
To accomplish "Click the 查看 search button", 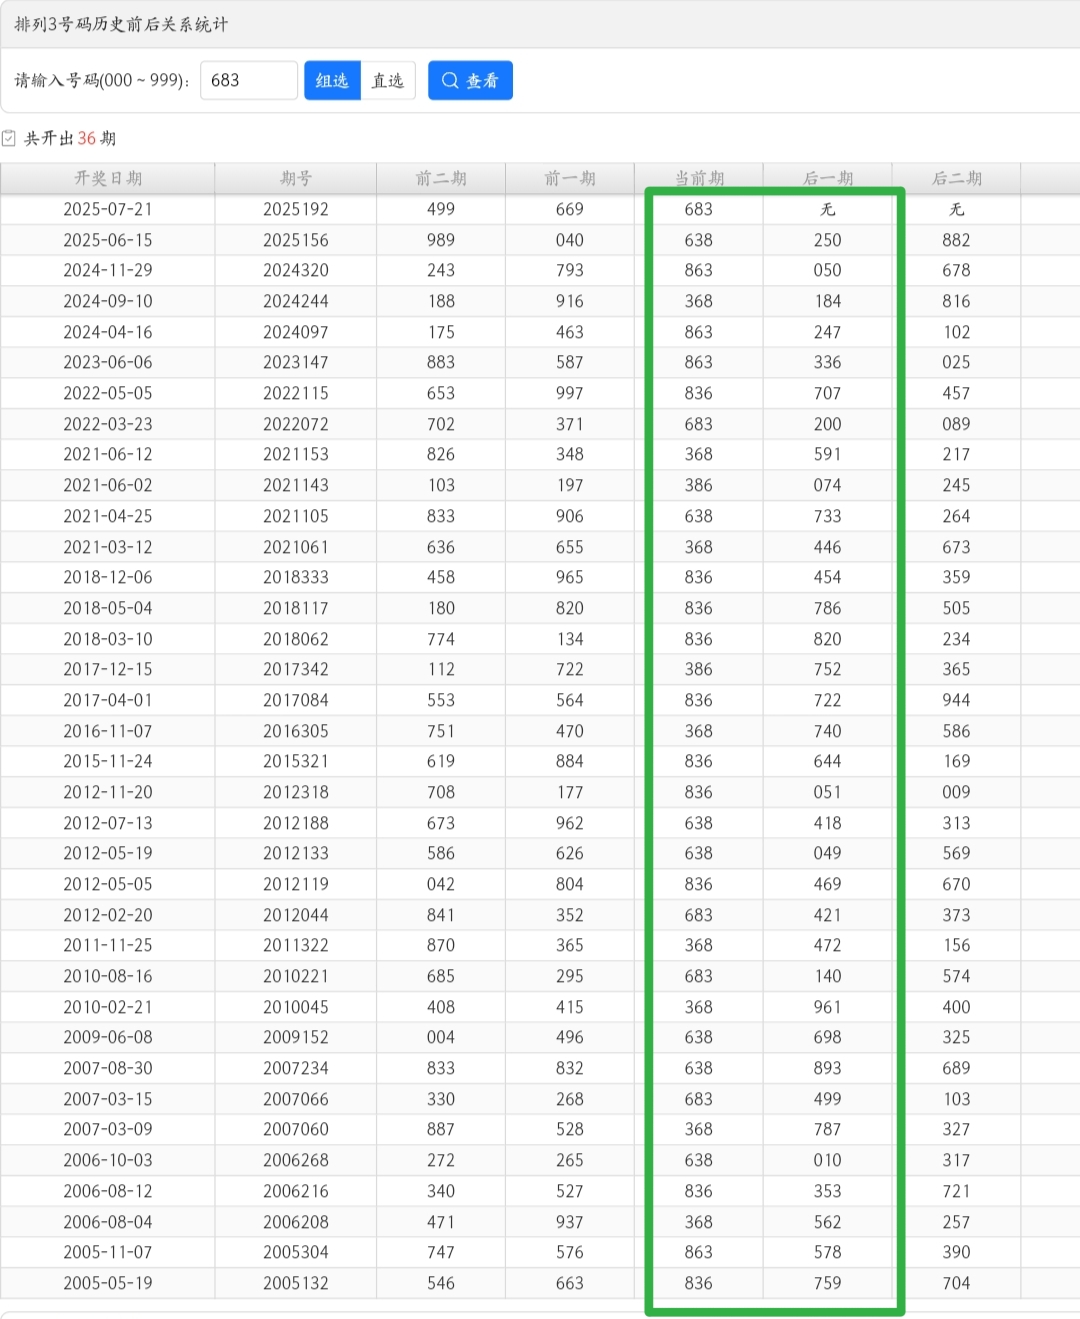I will pyautogui.click(x=470, y=81).
